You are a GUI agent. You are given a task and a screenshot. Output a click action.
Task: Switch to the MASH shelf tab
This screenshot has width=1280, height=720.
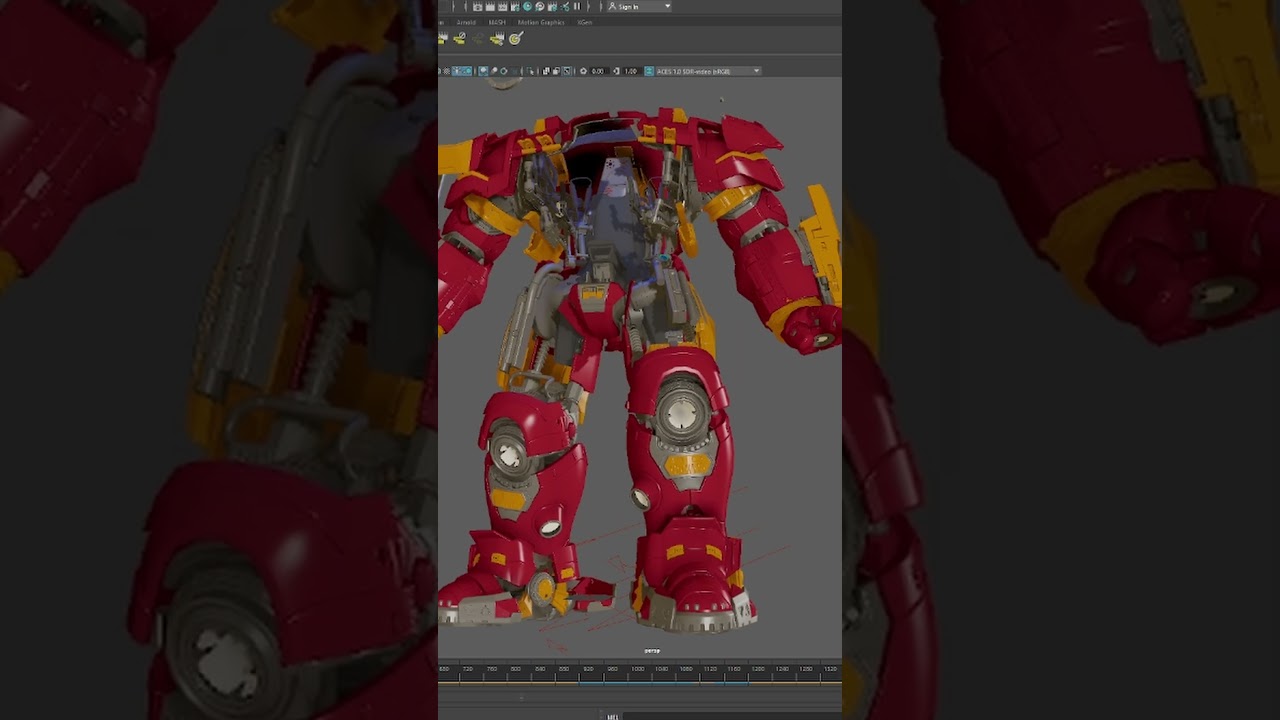point(497,22)
